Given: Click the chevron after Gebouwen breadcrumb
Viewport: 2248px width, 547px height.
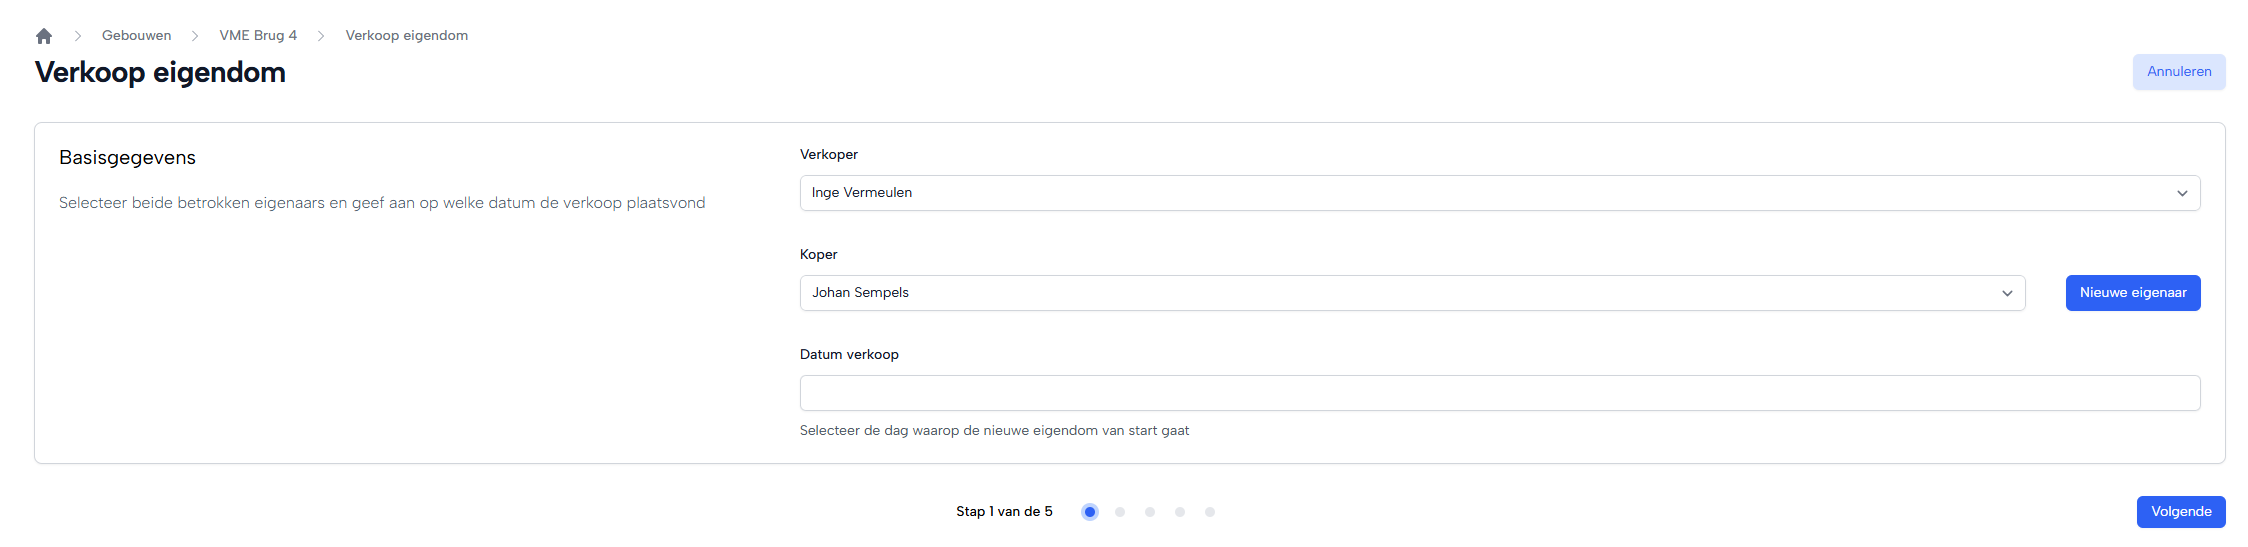Looking at the screenshot, I should [195, 36].
